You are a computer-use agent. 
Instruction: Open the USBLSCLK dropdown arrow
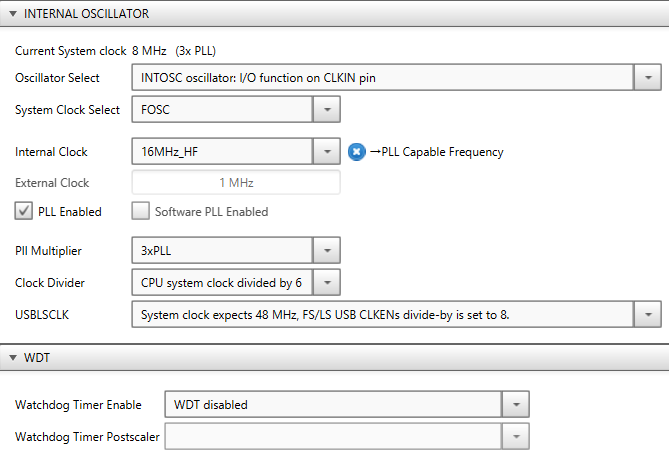point(648,314)
